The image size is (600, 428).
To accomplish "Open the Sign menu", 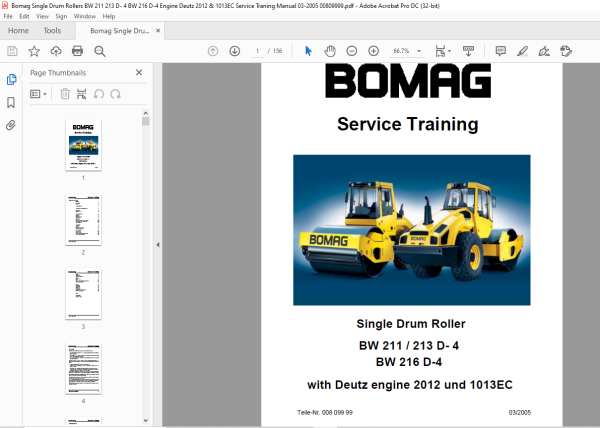I will click(61, 16).
